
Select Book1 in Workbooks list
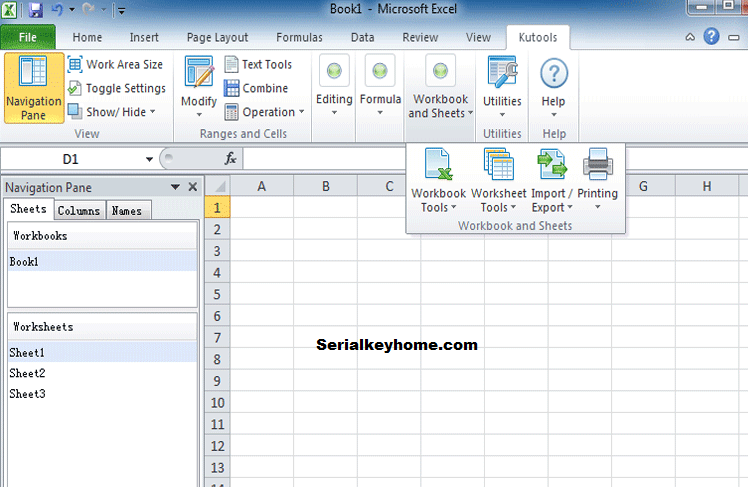[x=102, y=261]
